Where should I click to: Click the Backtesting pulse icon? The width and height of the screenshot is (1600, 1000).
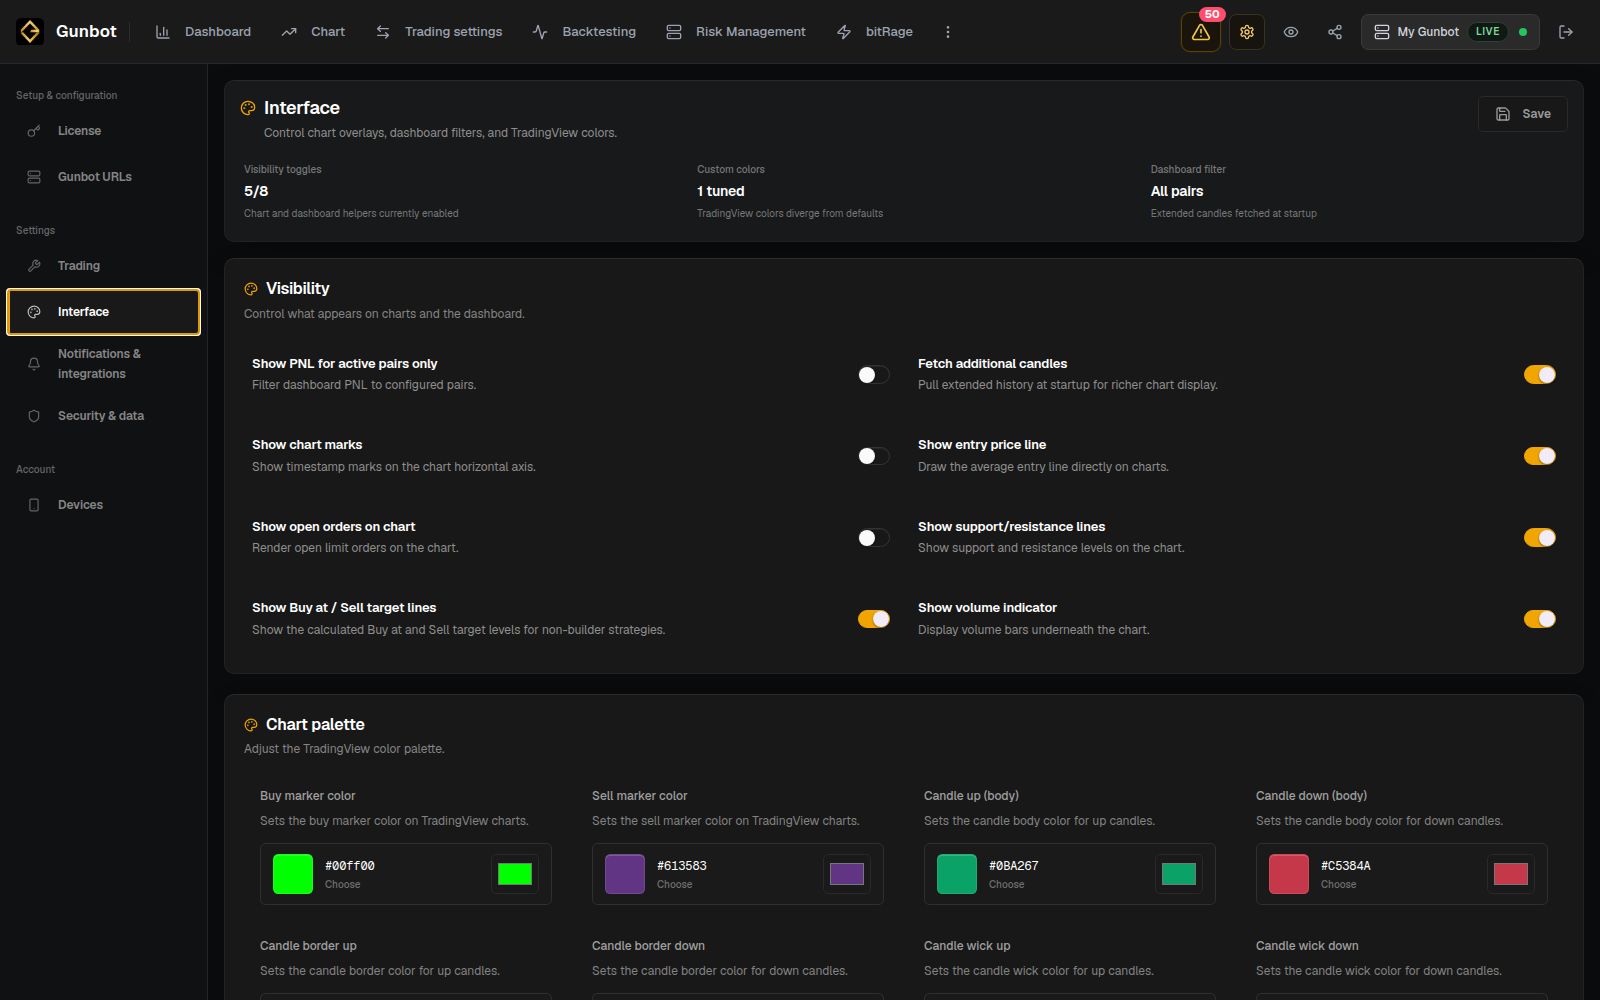click(x=540, y=32)
